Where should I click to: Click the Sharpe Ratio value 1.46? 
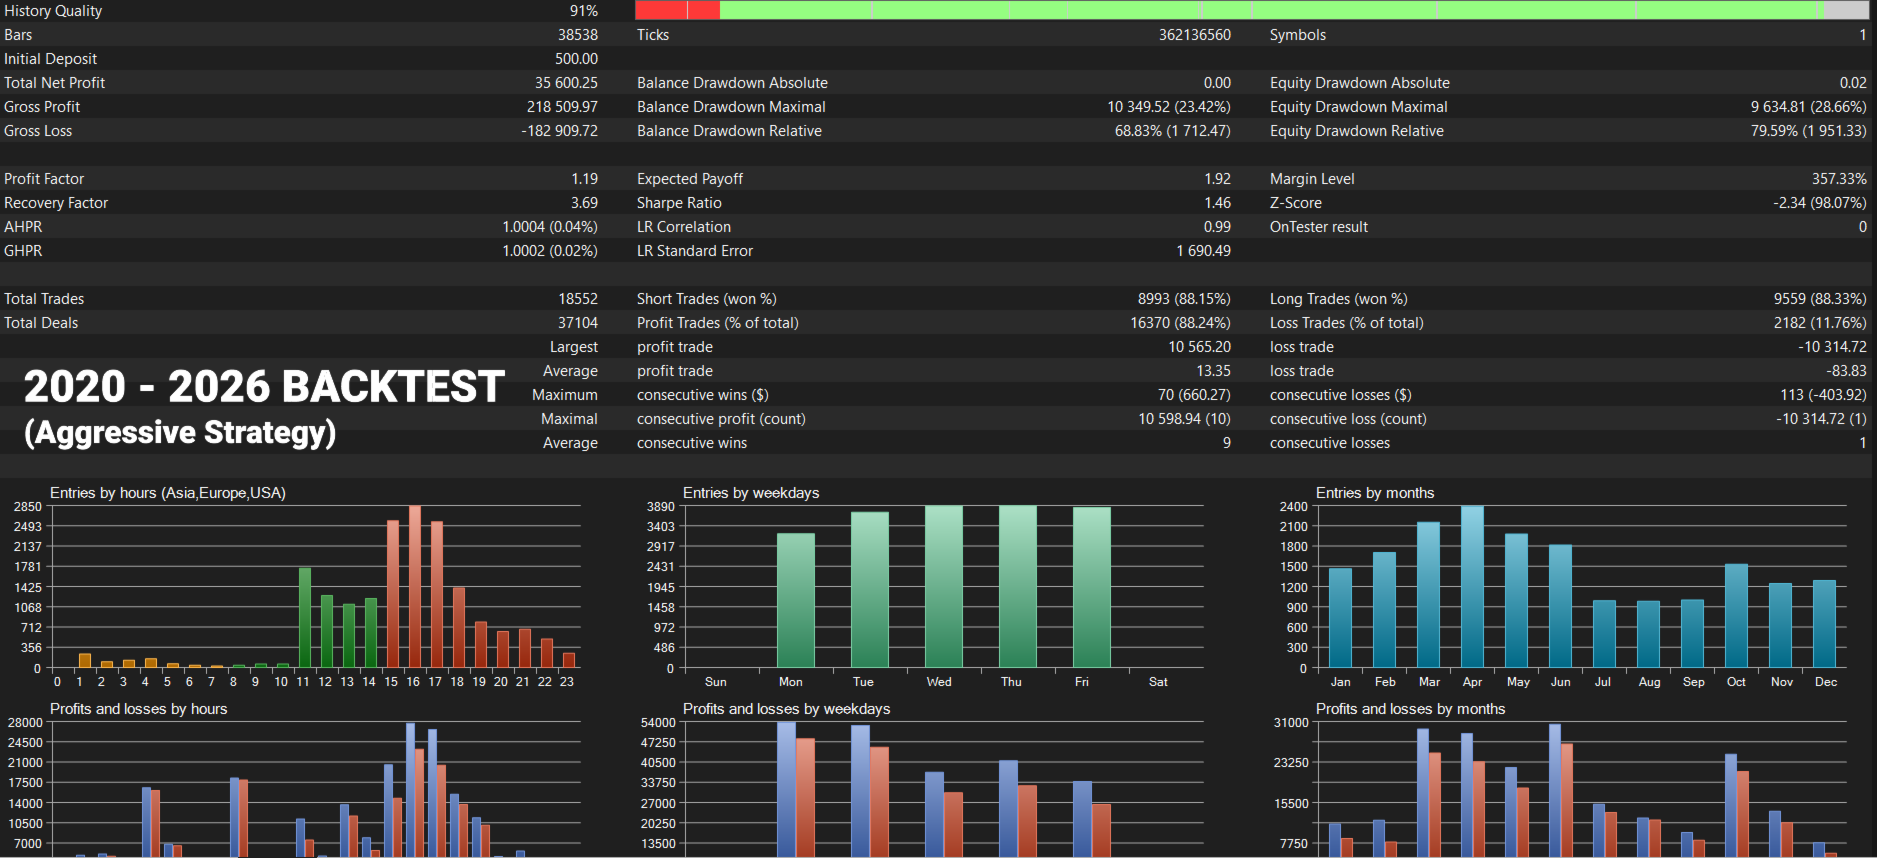pos(1218,203)
